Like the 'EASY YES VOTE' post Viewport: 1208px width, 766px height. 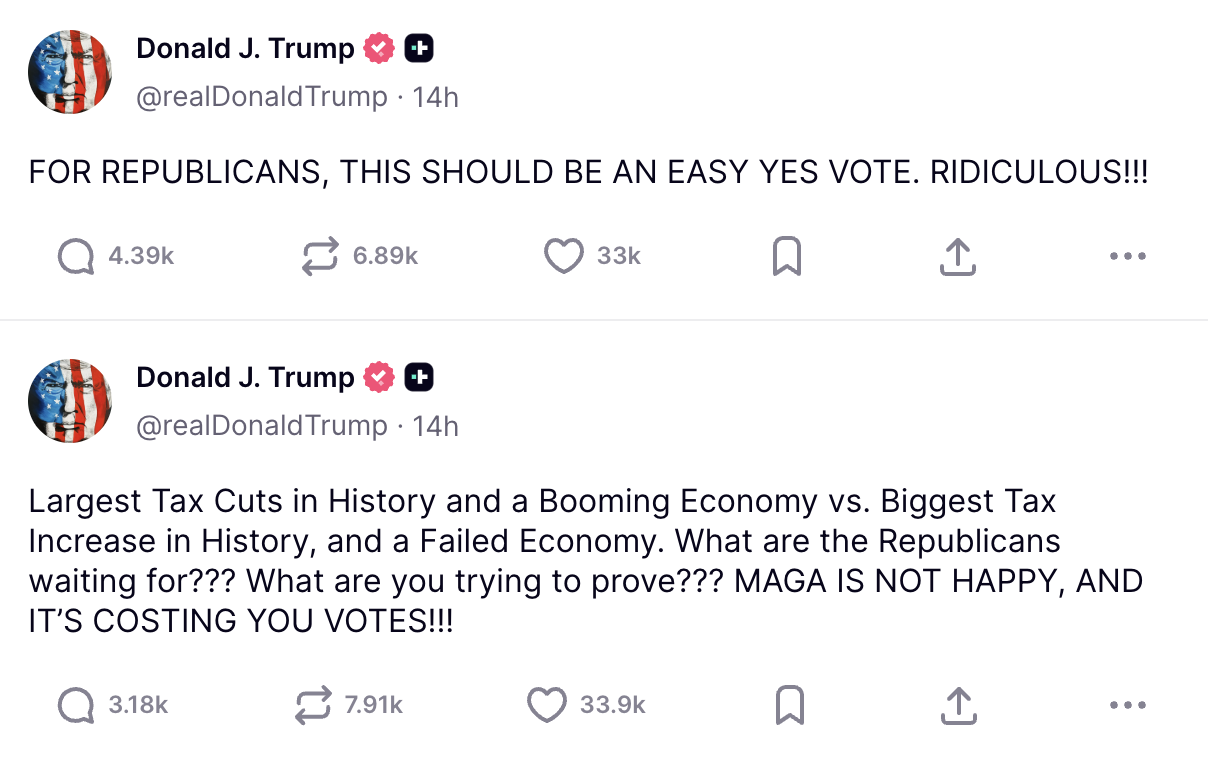[x=563, y=256]
